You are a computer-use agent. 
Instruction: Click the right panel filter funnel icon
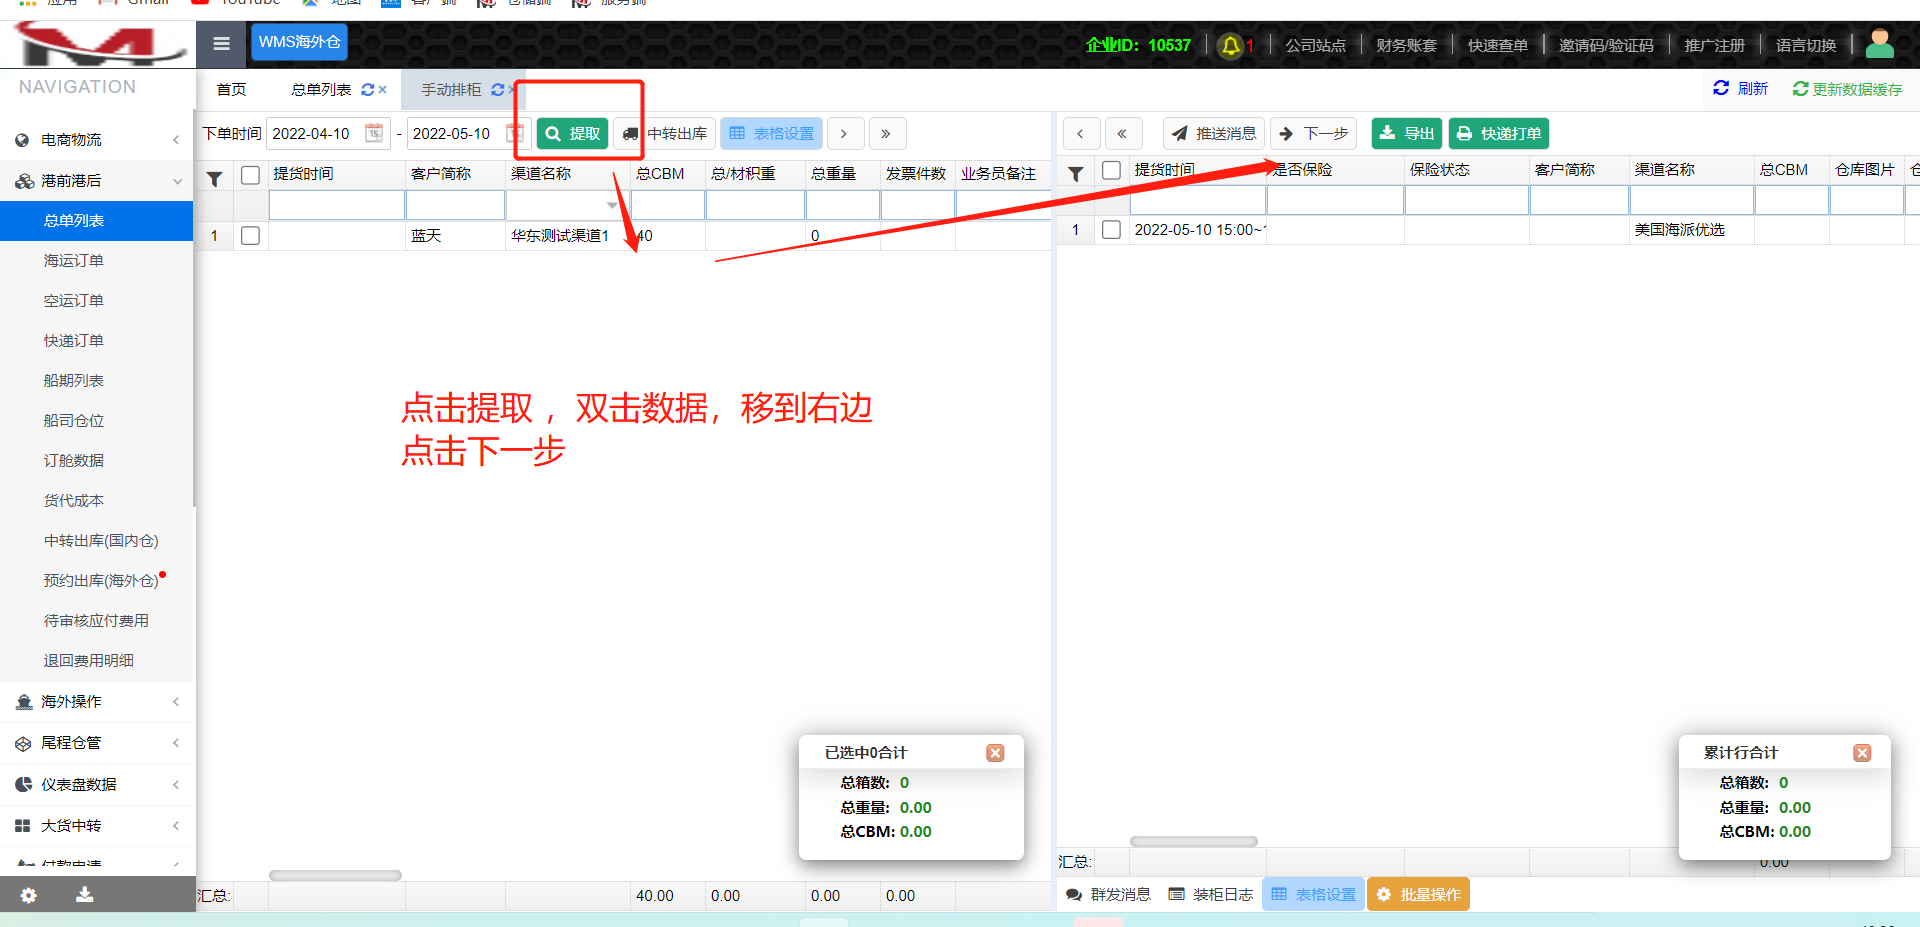[1075, 174]
